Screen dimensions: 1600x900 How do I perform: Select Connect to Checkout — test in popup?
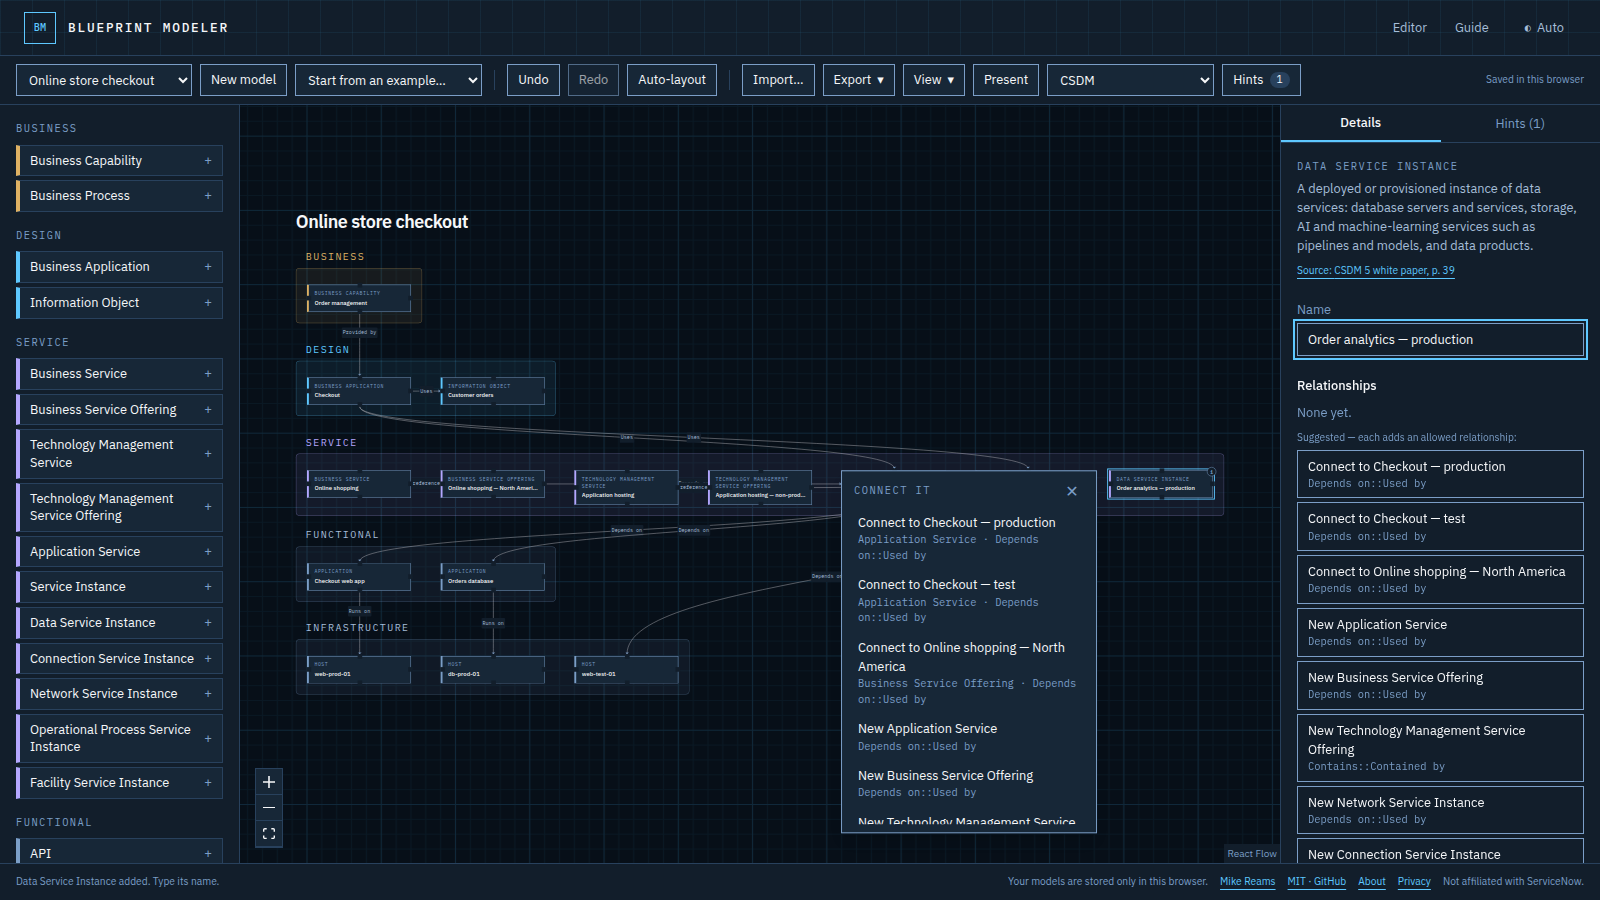click(x=967, y=600)
